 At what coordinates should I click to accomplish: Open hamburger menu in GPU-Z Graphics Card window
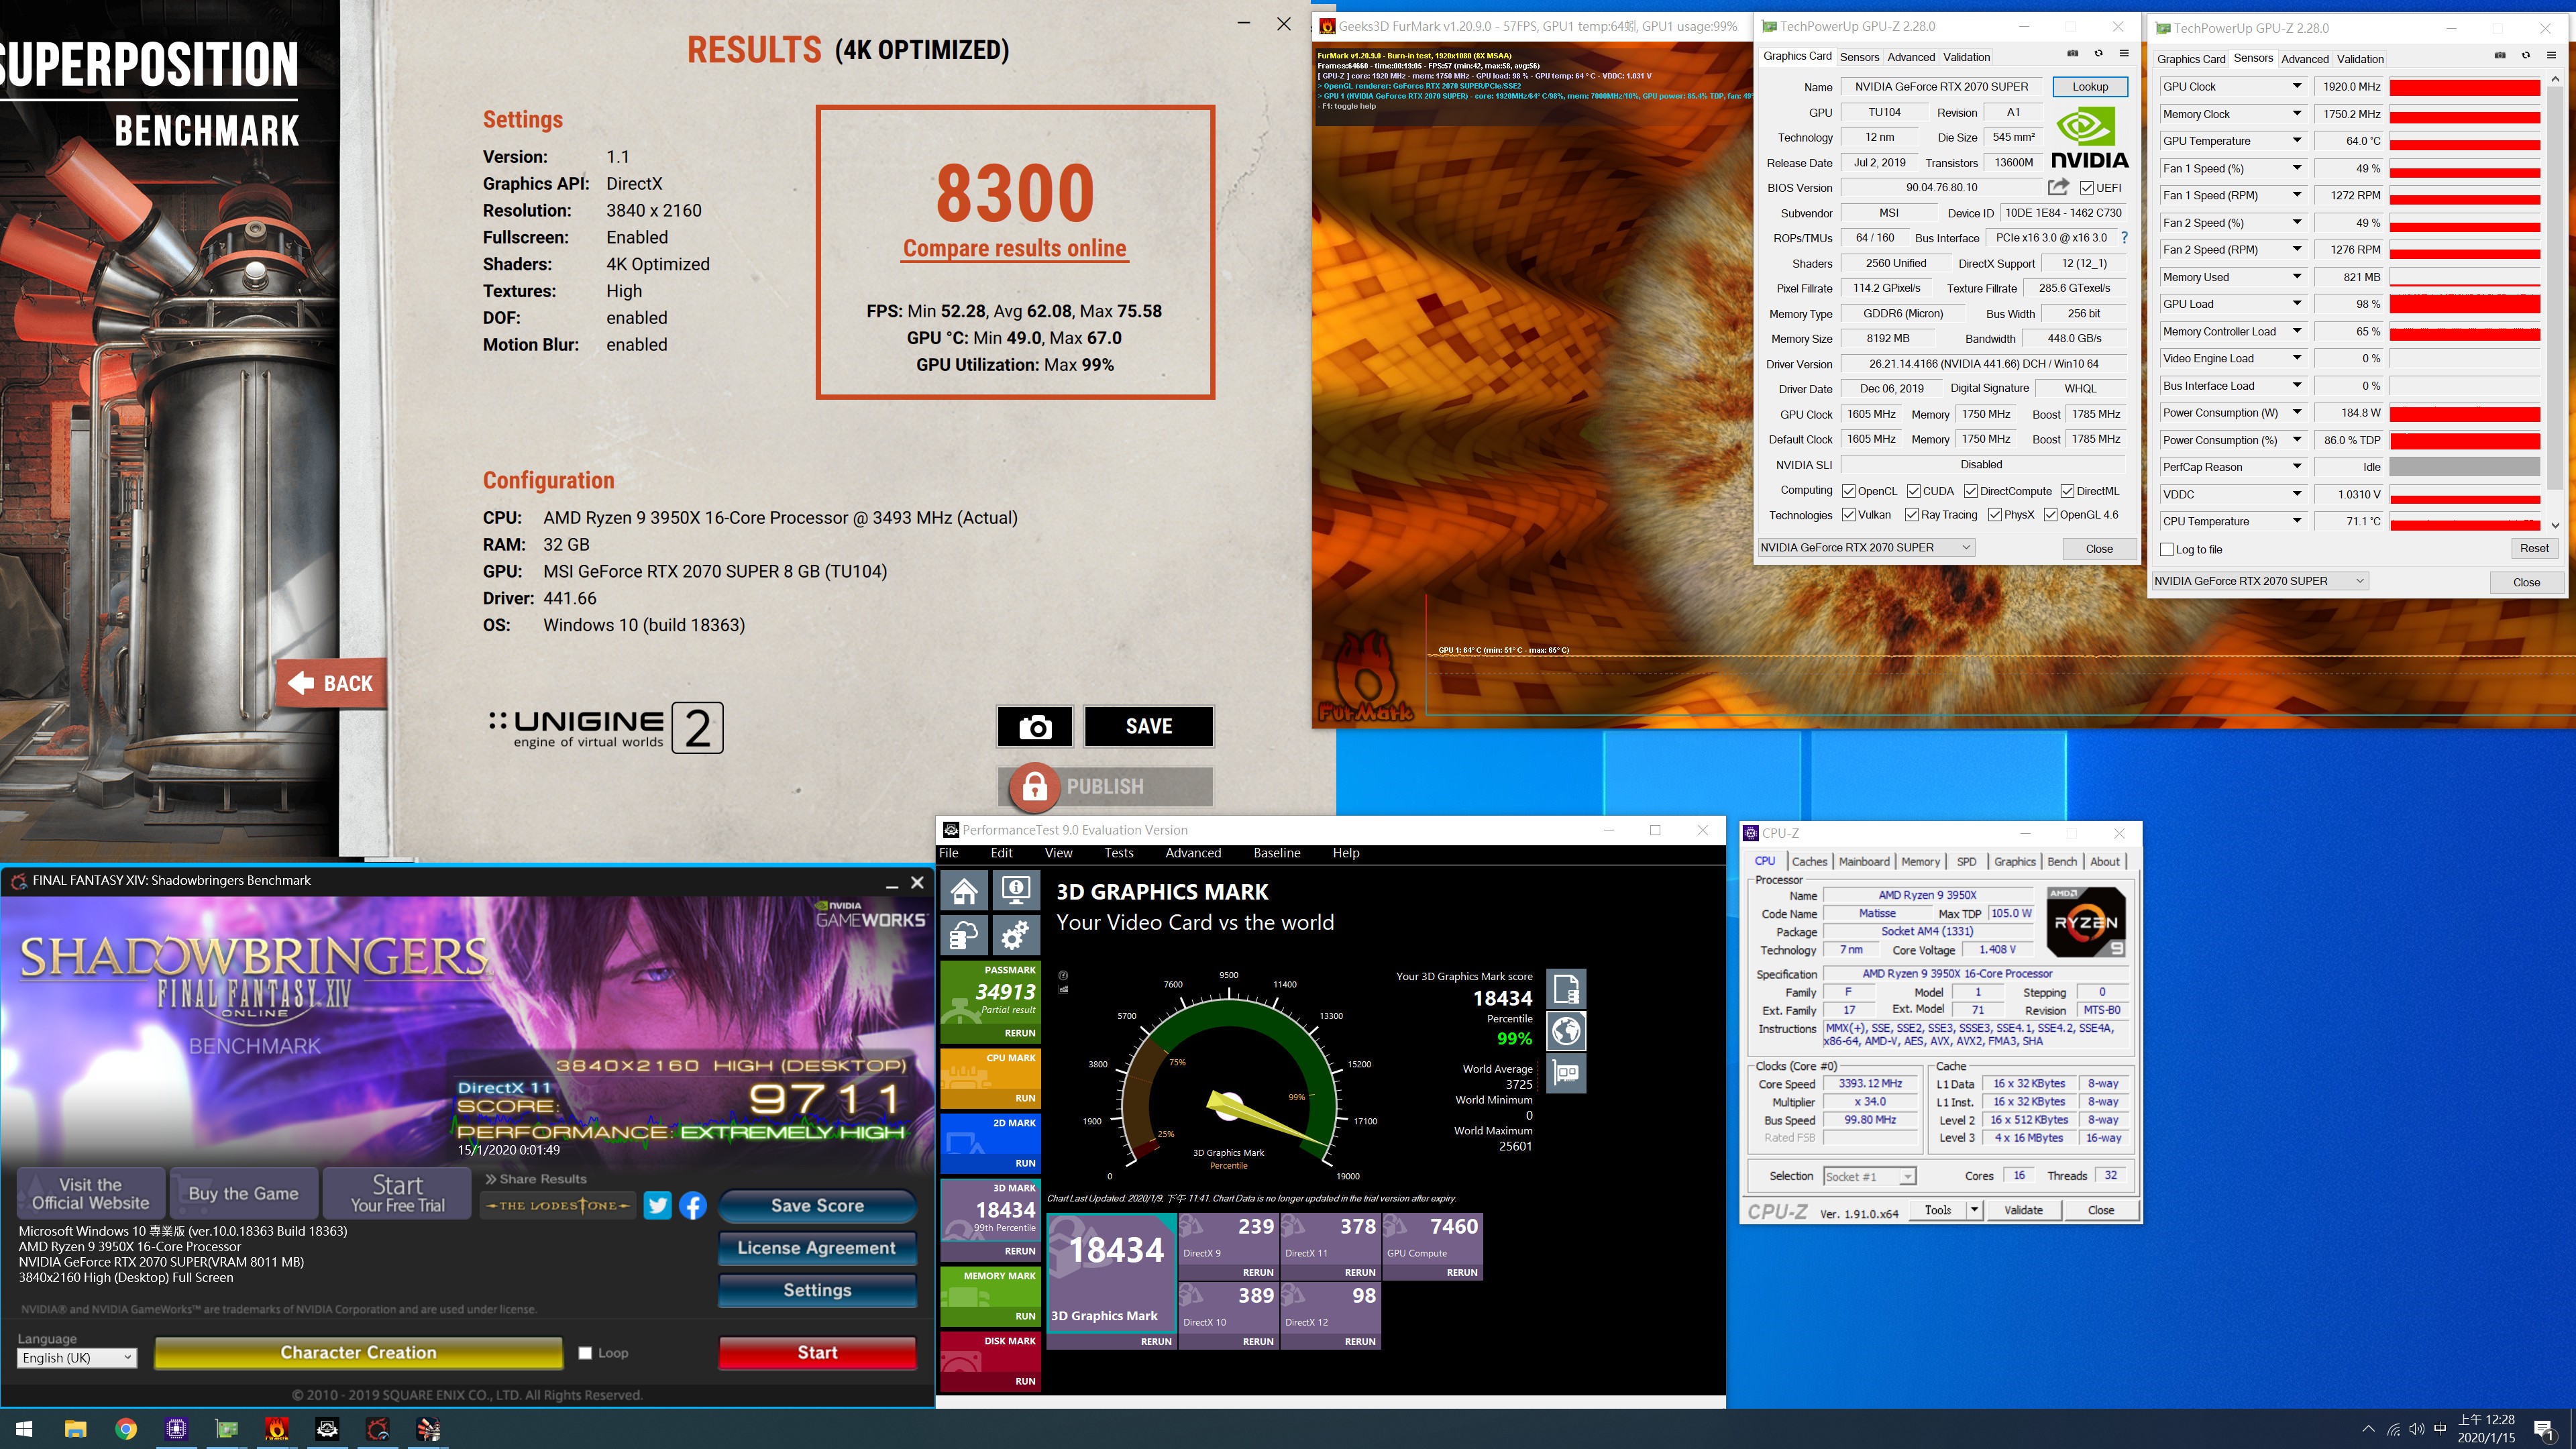point(2124,54)
